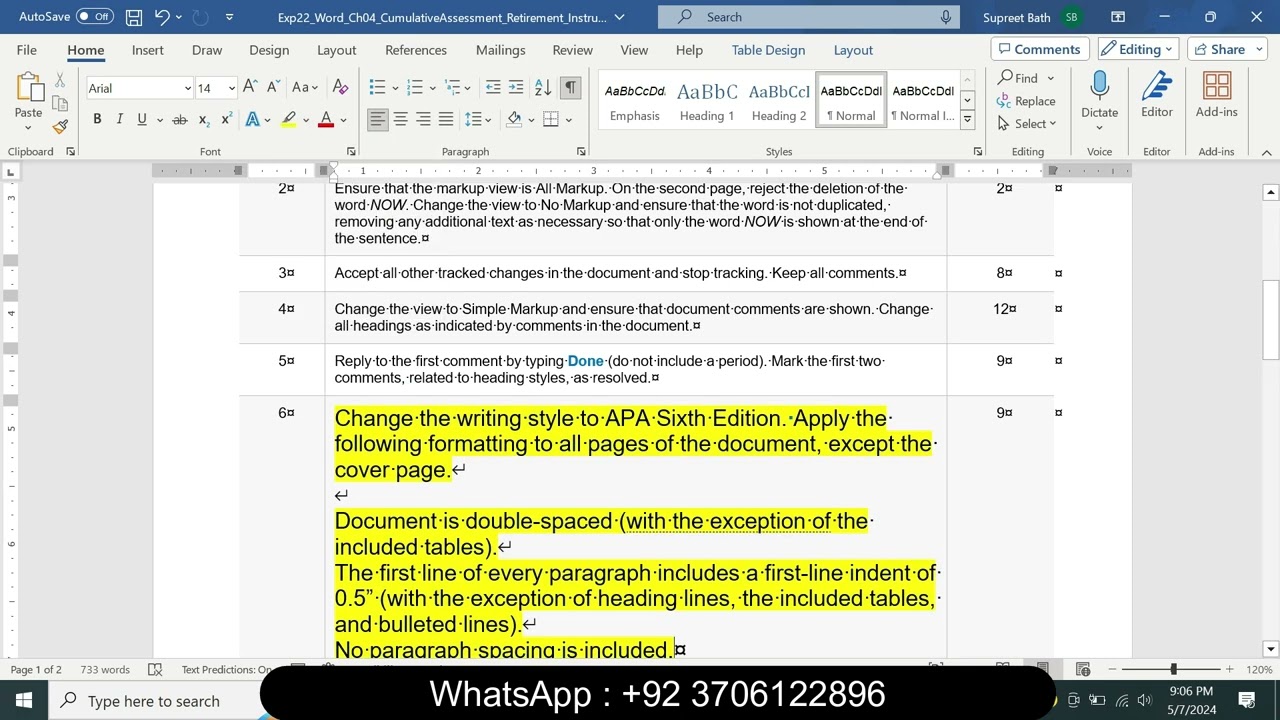Viewport: 1280px width, 720px height.
Task: Align paragraph text right
Action: point(423,120)
